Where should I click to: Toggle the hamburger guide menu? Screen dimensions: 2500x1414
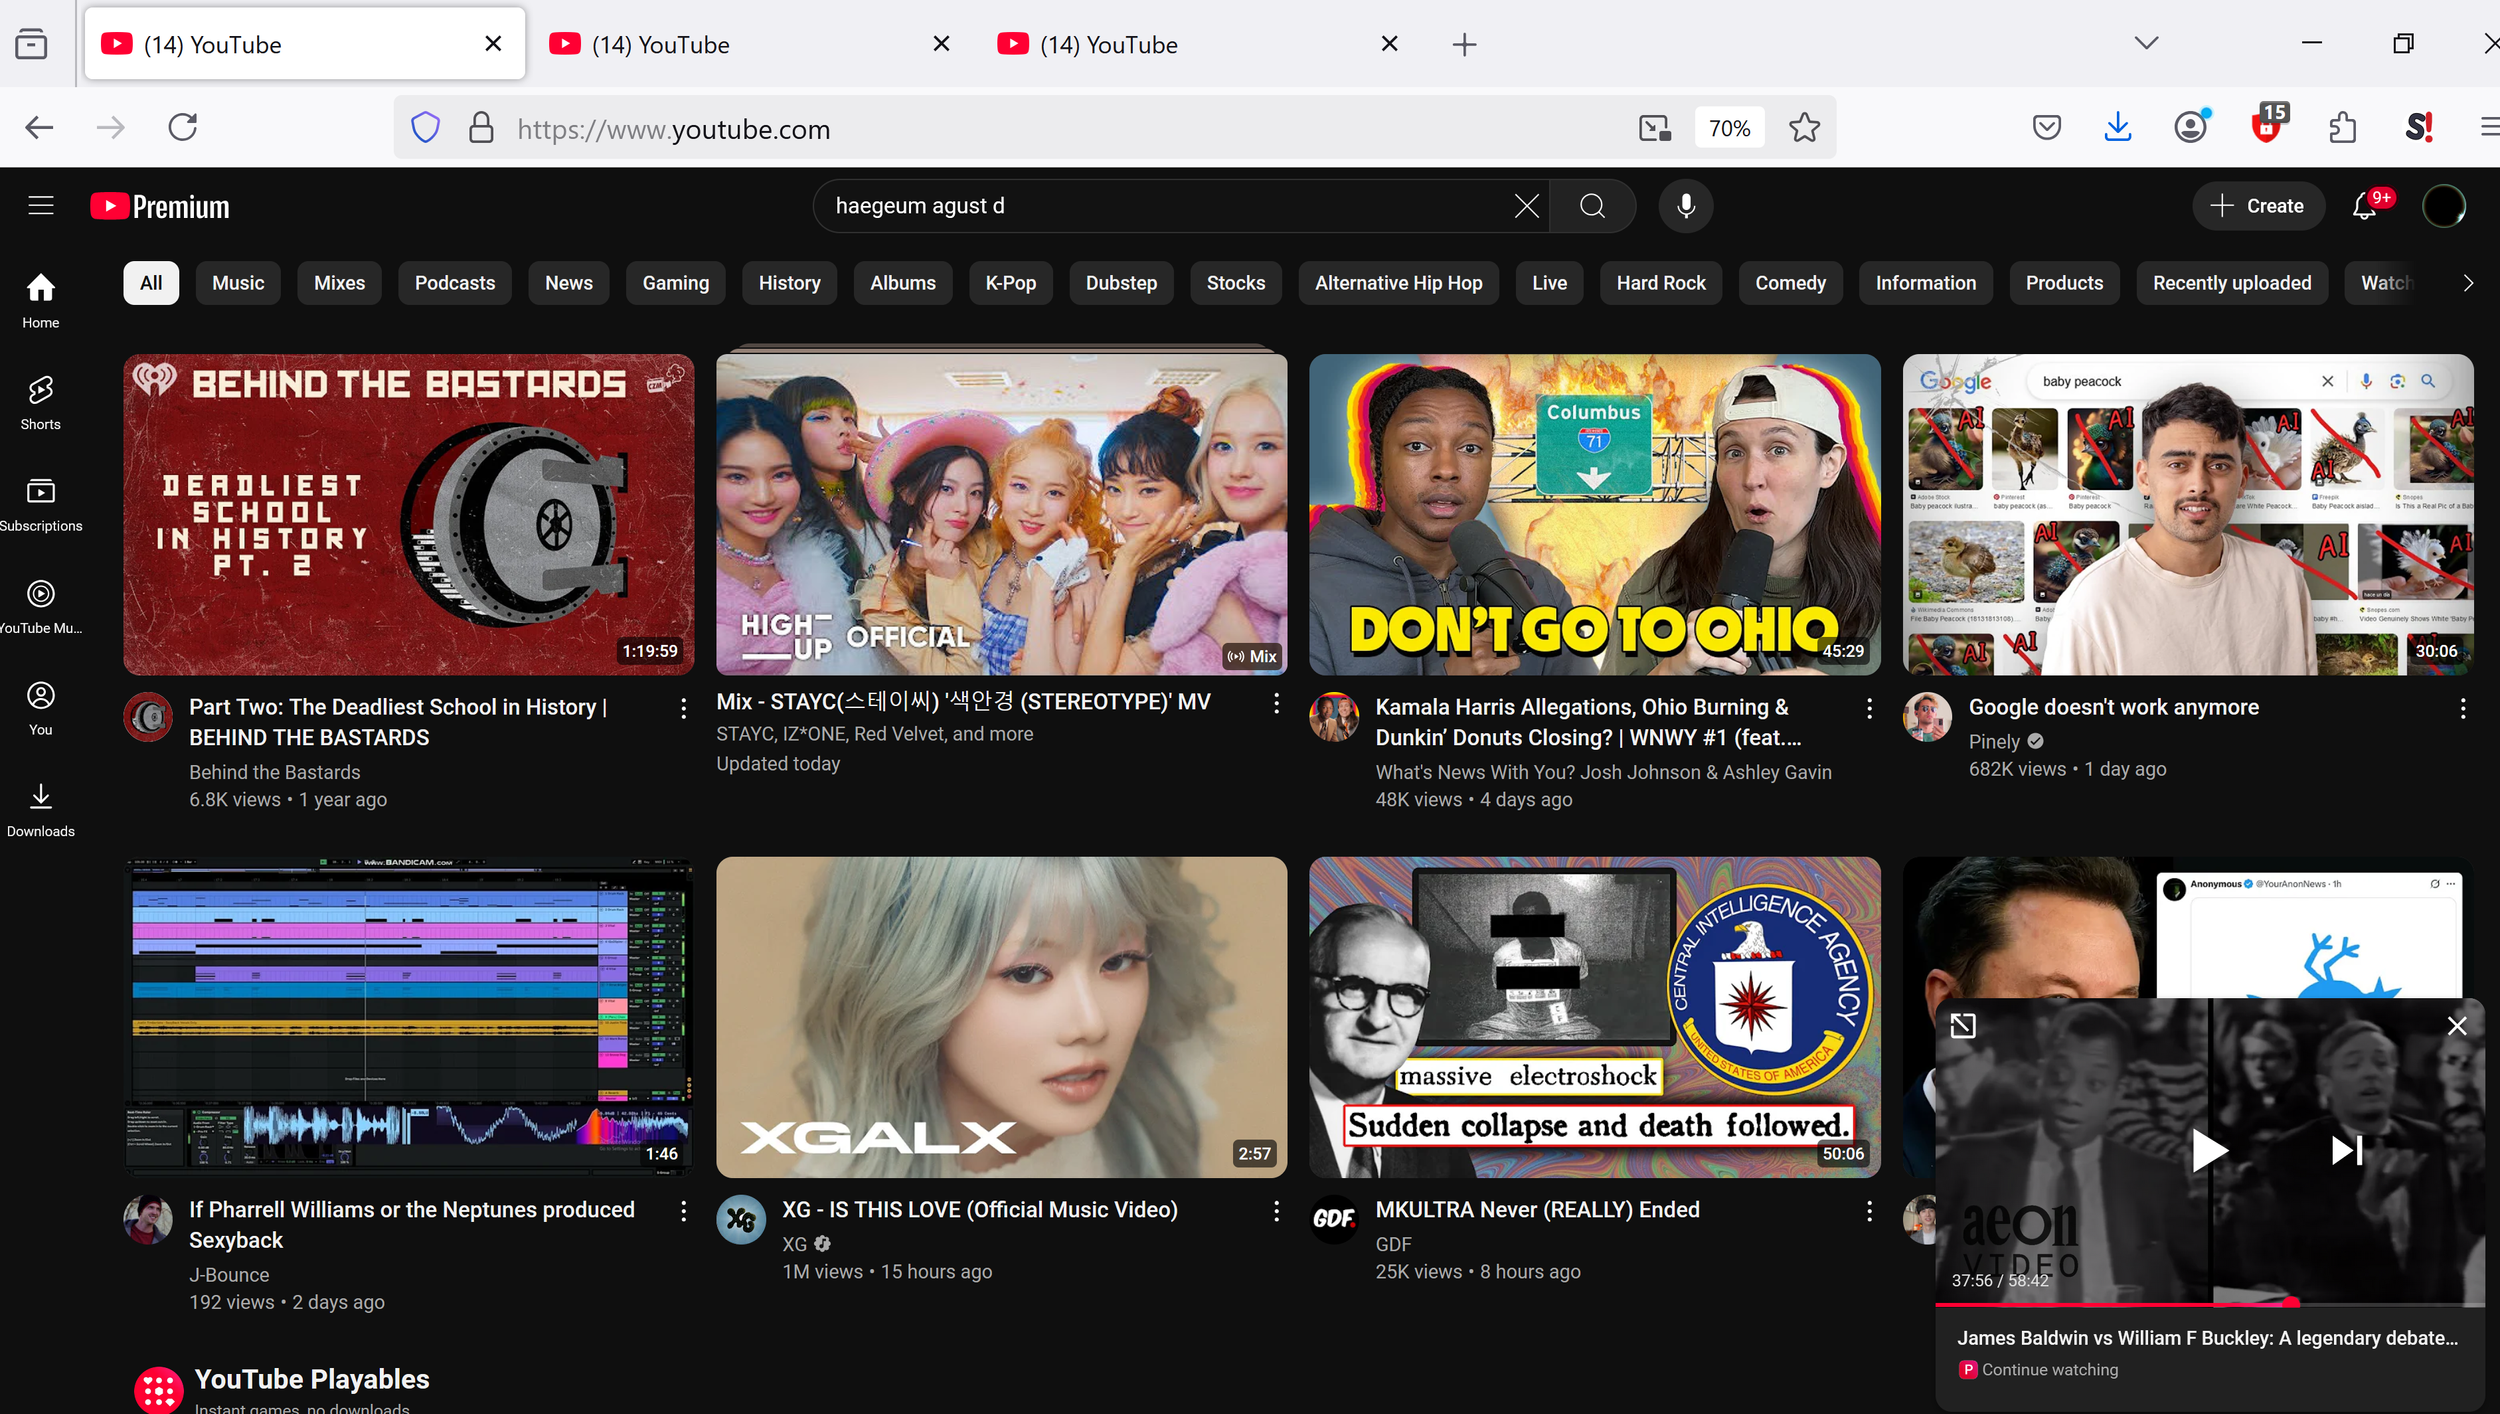tap(40, 206)
